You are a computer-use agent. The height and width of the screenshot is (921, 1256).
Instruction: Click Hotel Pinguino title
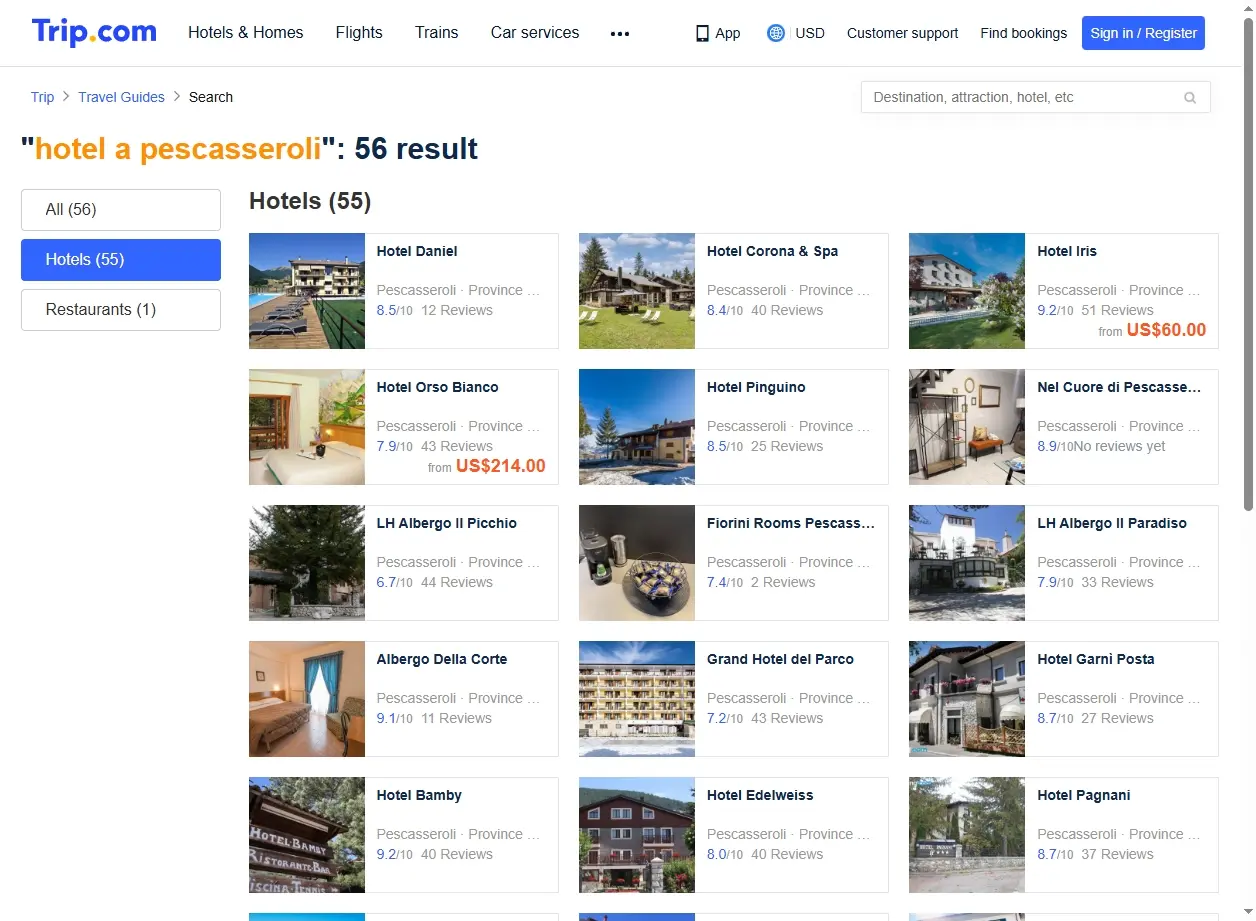[x=756, y=387]
